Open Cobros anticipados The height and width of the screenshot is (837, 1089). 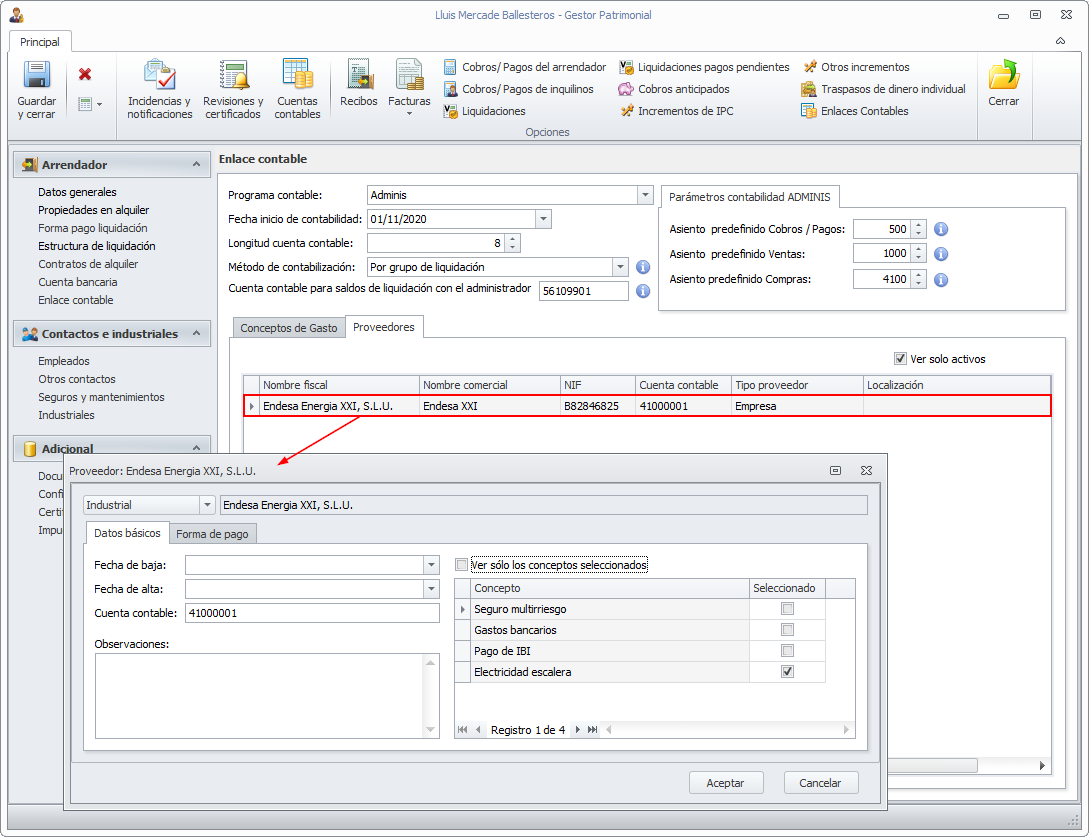click(x=674, y=89)
